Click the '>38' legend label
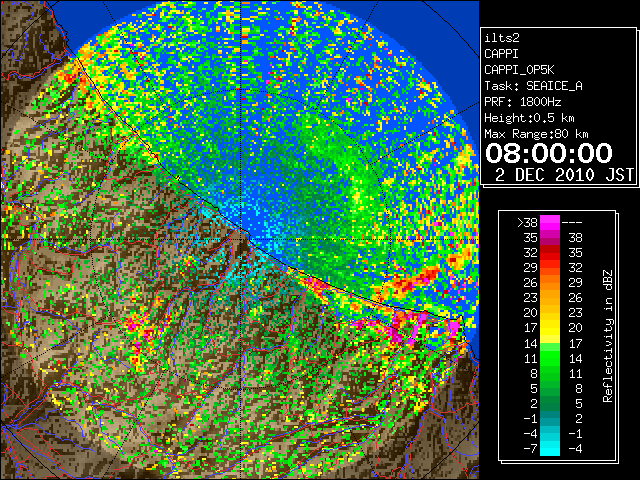 [527, 222]
